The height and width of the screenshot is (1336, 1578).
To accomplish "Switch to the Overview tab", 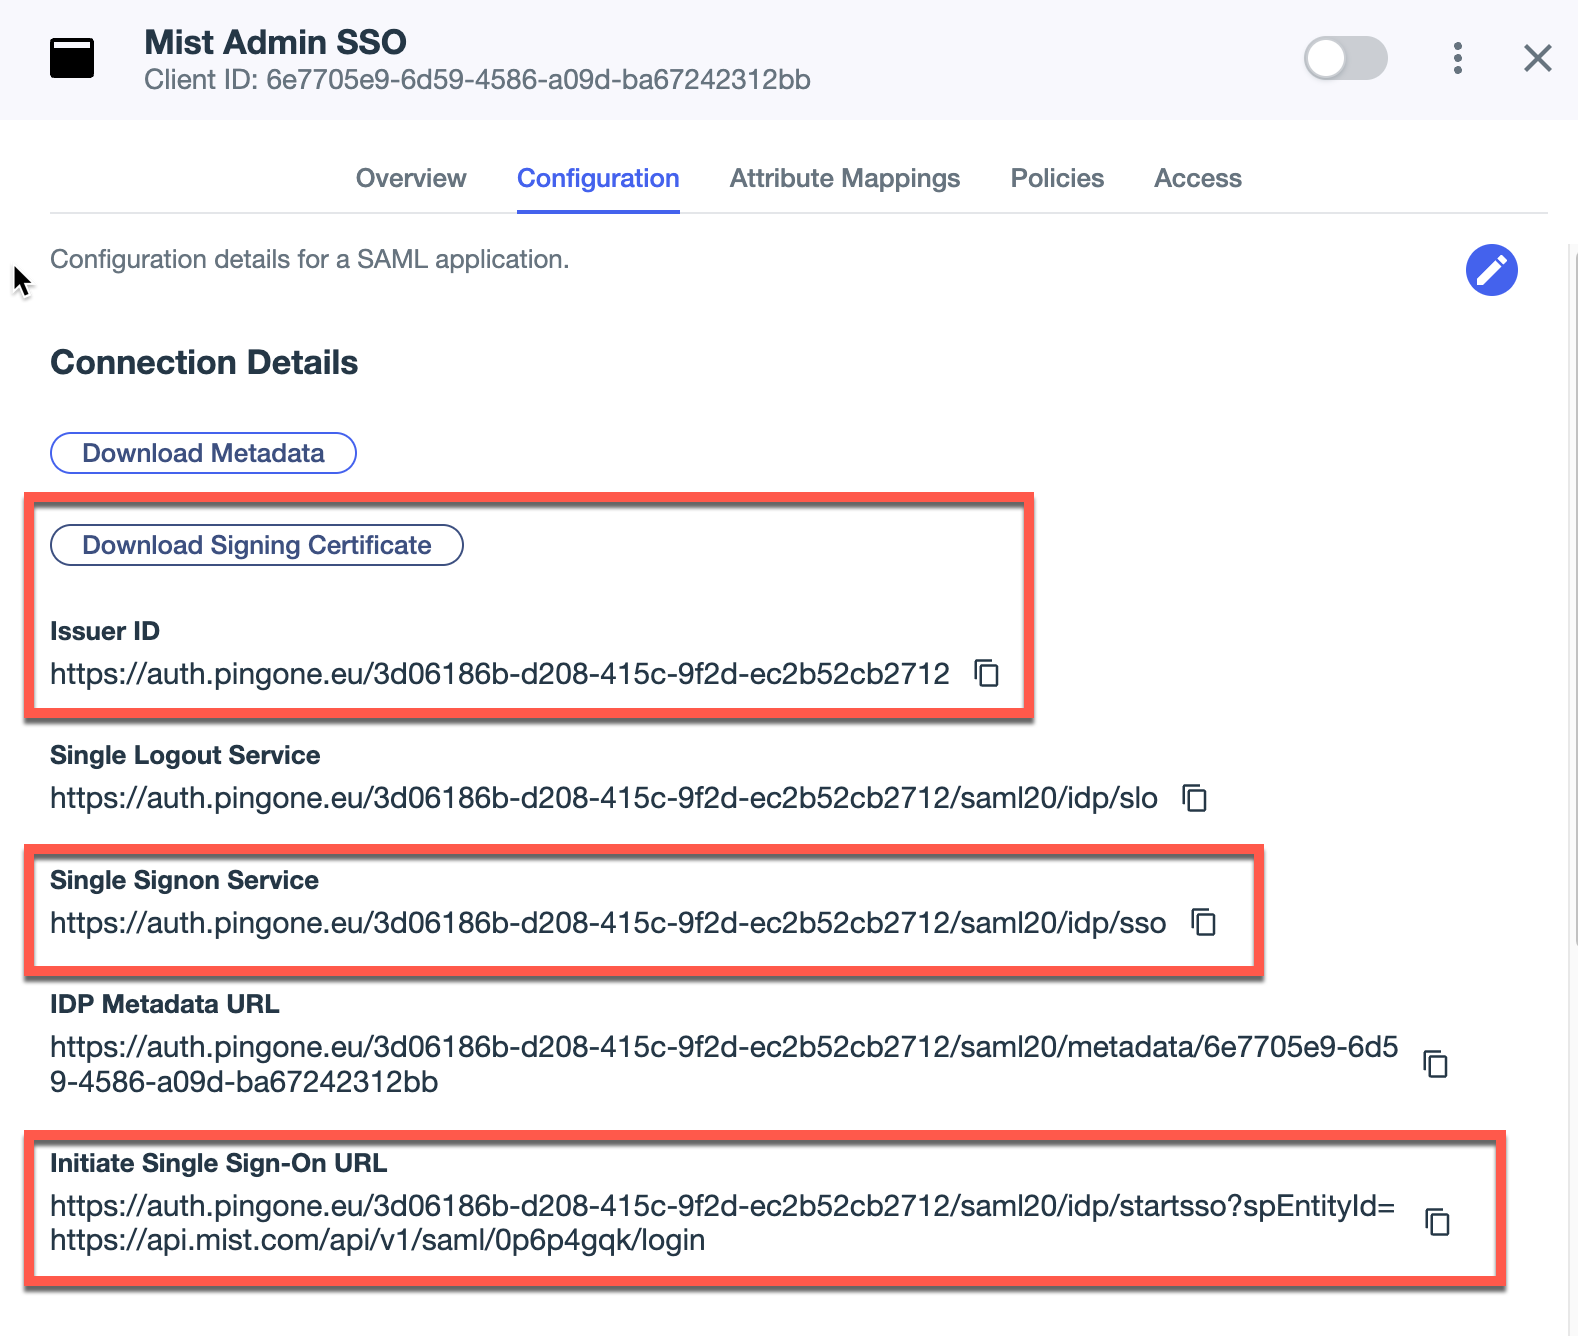I will tap(411, 178).
